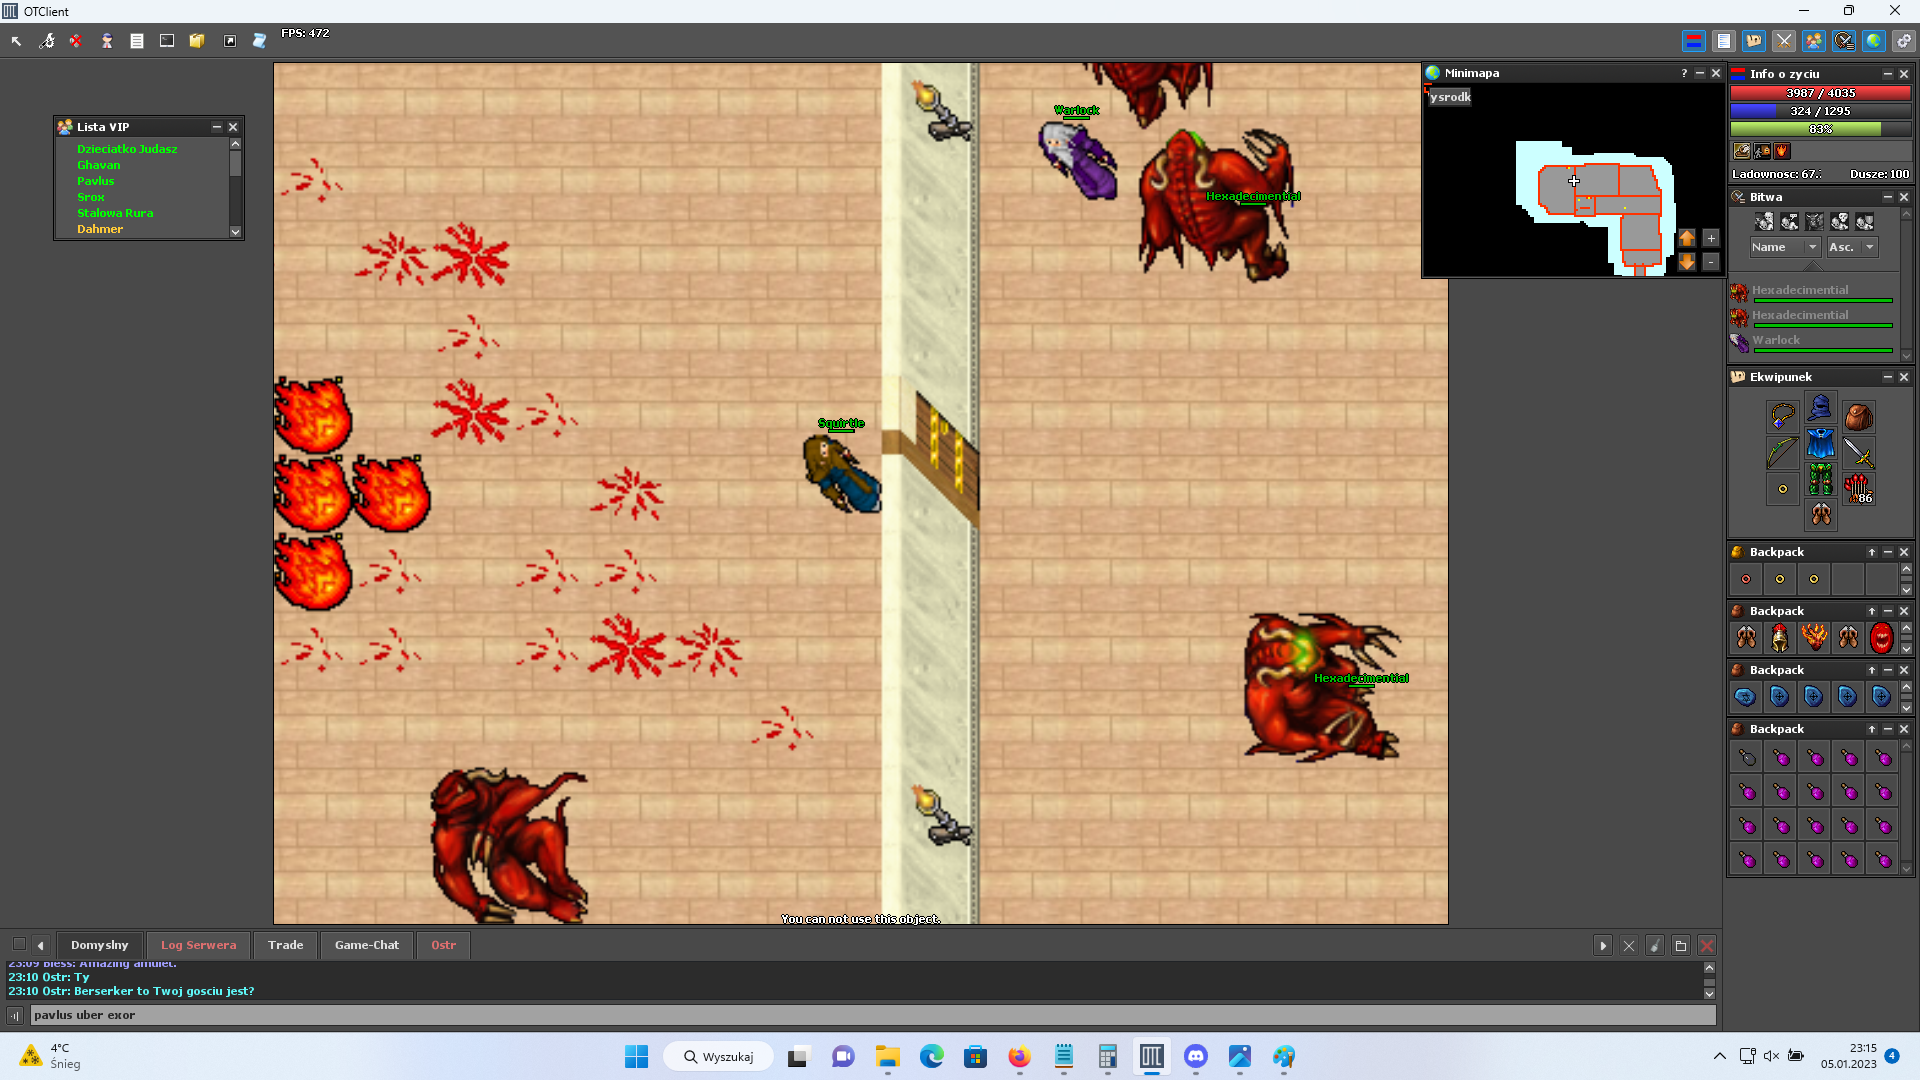Open the character avatar toolbar icon
Screen dimensions: 1920x1080
[107, 41]
